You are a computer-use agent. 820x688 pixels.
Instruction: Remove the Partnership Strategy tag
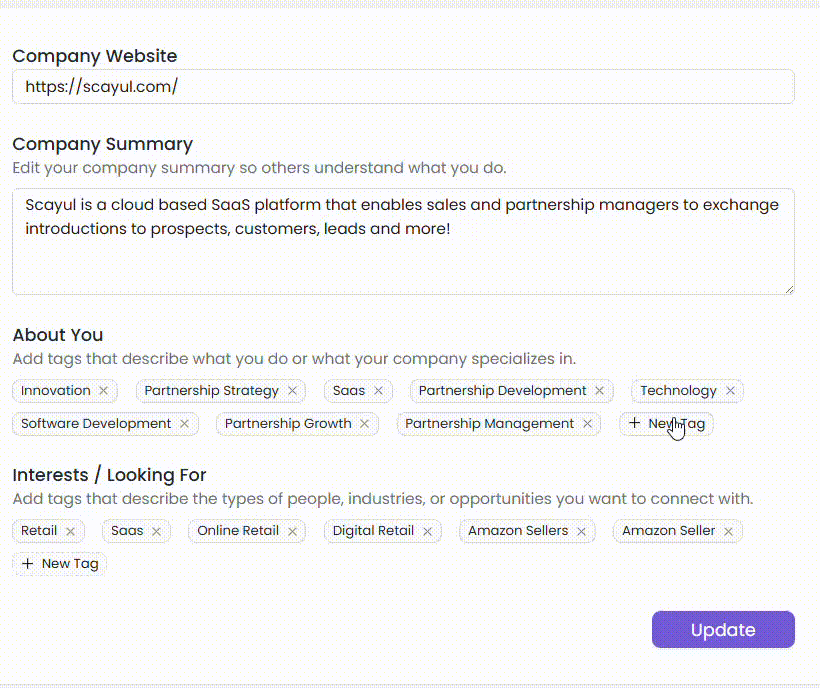coord(292,391)
